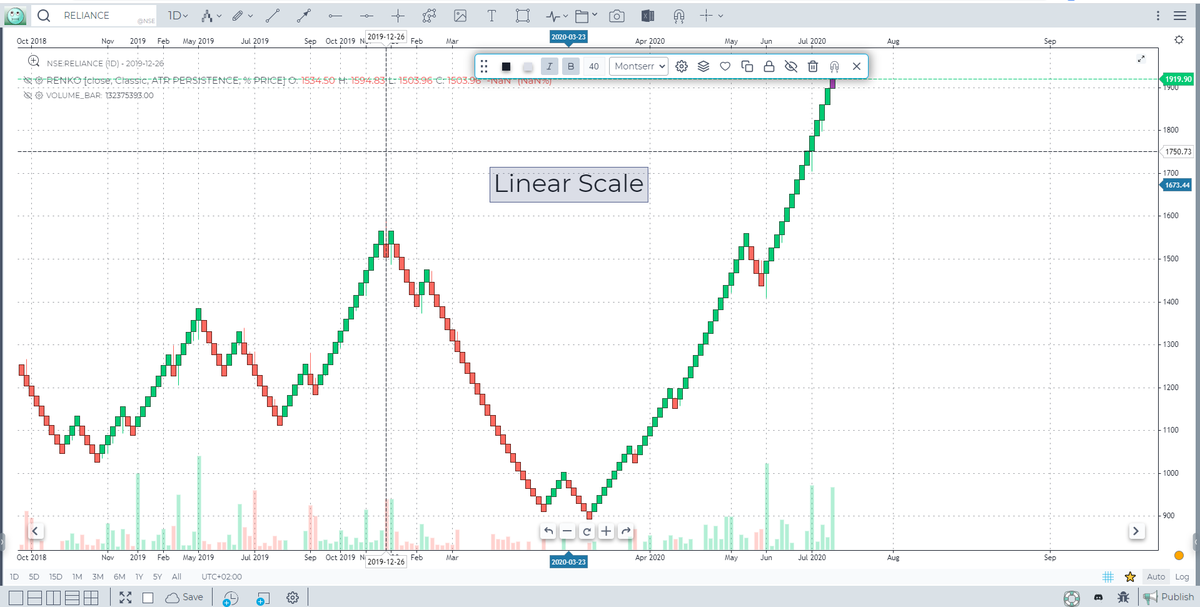Pick the light background color swatch
Screen dimensions: 1200x607
point(528,66)
